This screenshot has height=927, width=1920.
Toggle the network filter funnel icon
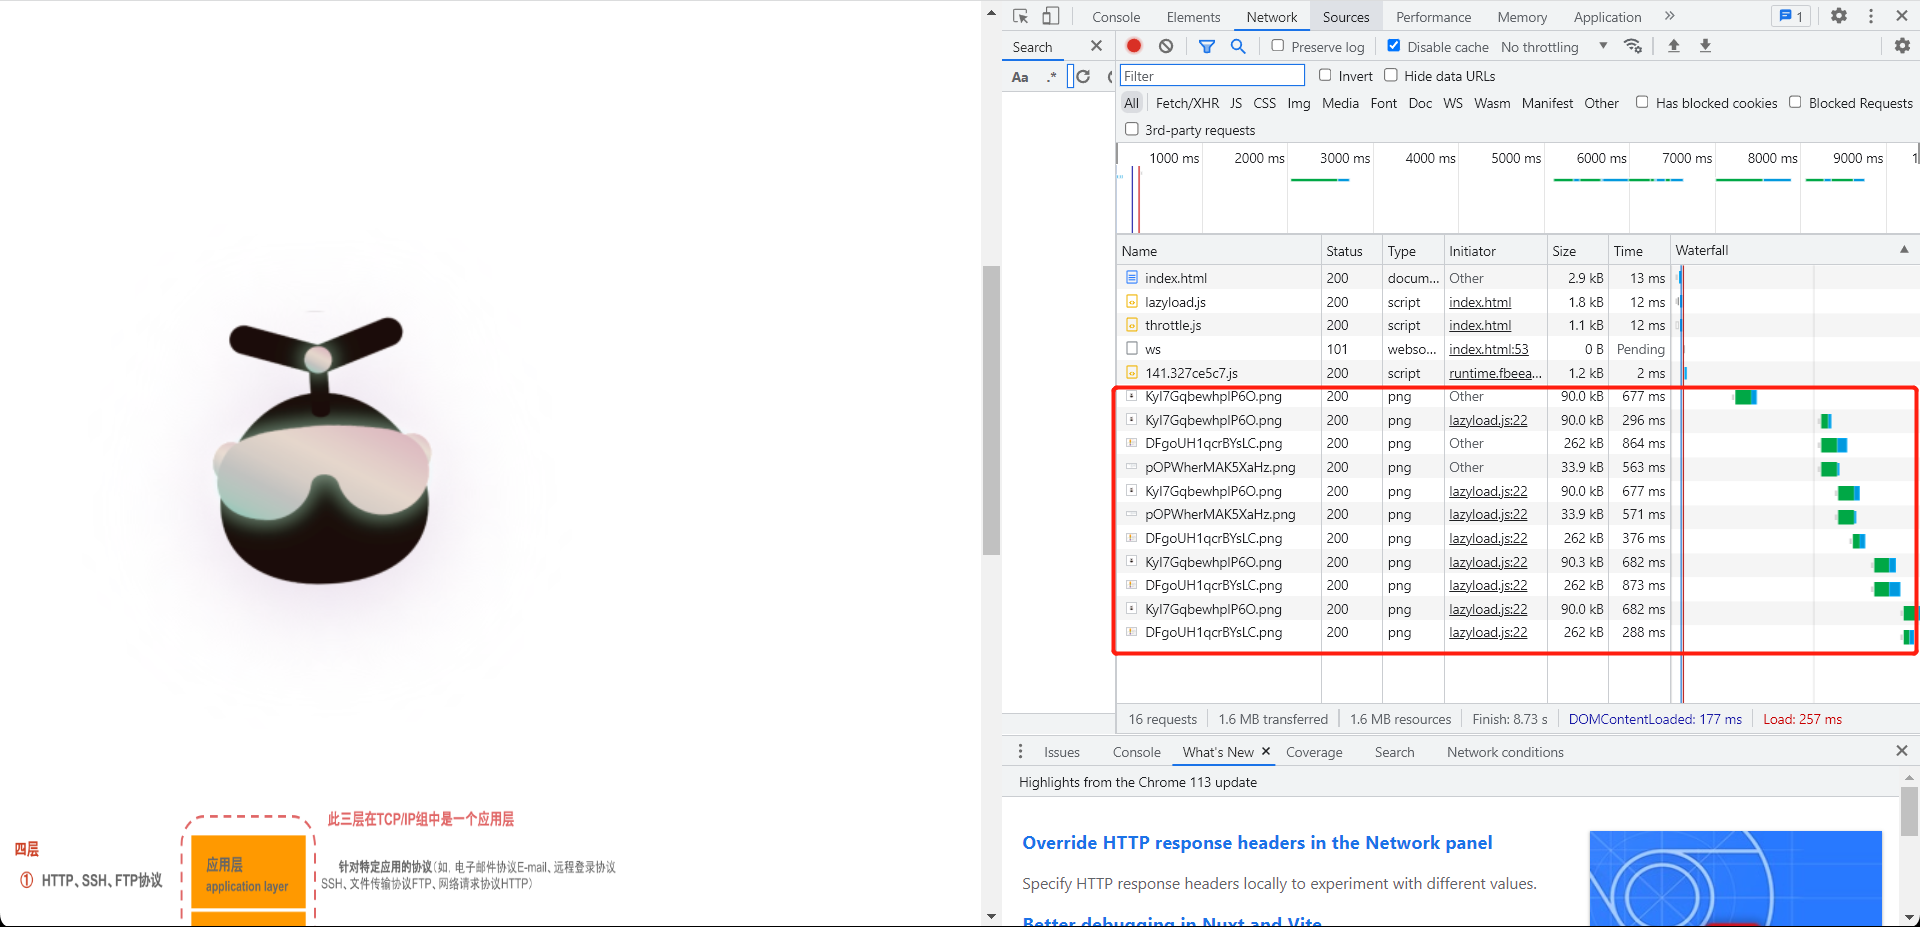click(1207, 46)
